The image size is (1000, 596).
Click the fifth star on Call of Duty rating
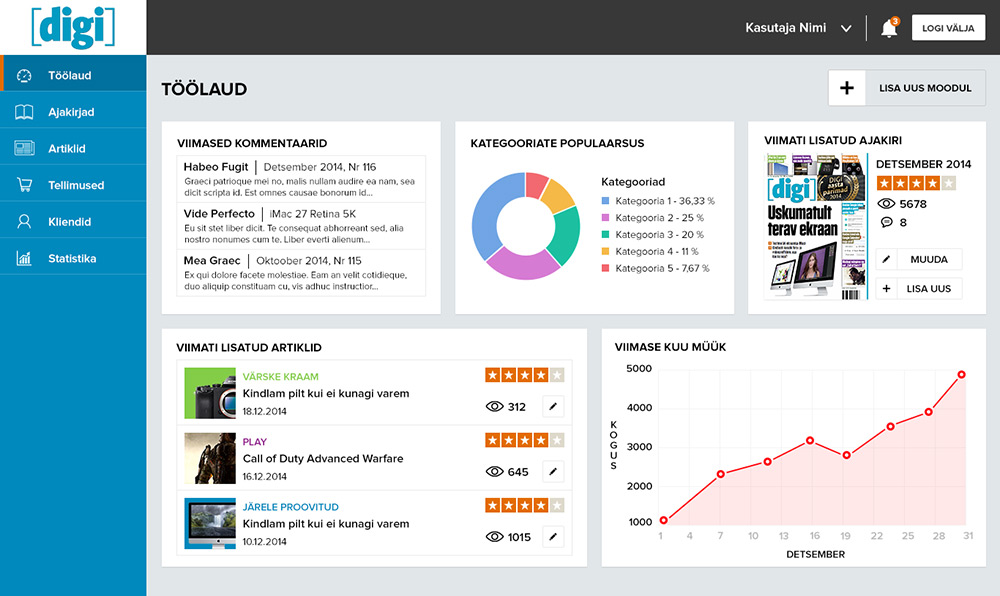coord(558,439)
